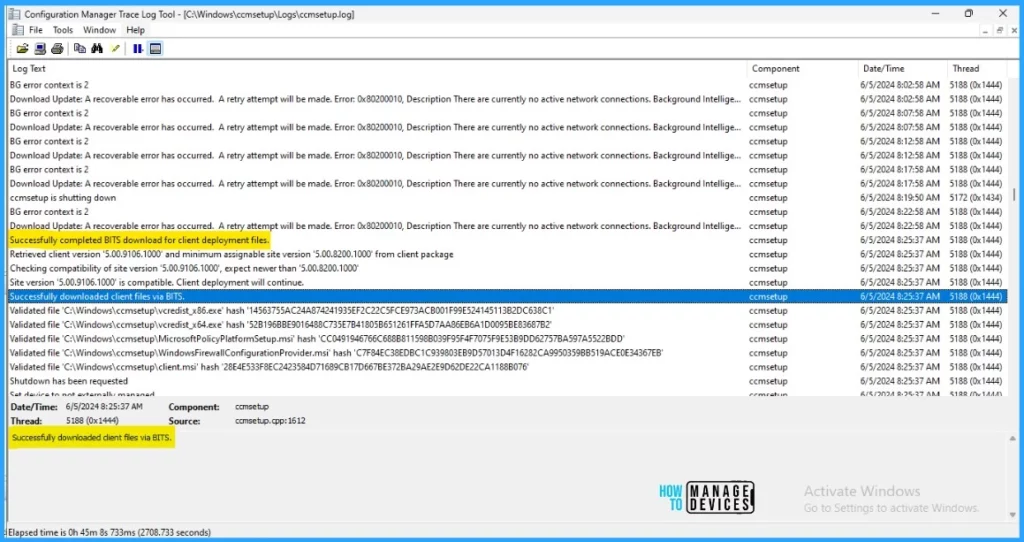
Task: Select the 'WindowsFirewallConfigurationProvider.msi' validated row
Action: (507, 353)
